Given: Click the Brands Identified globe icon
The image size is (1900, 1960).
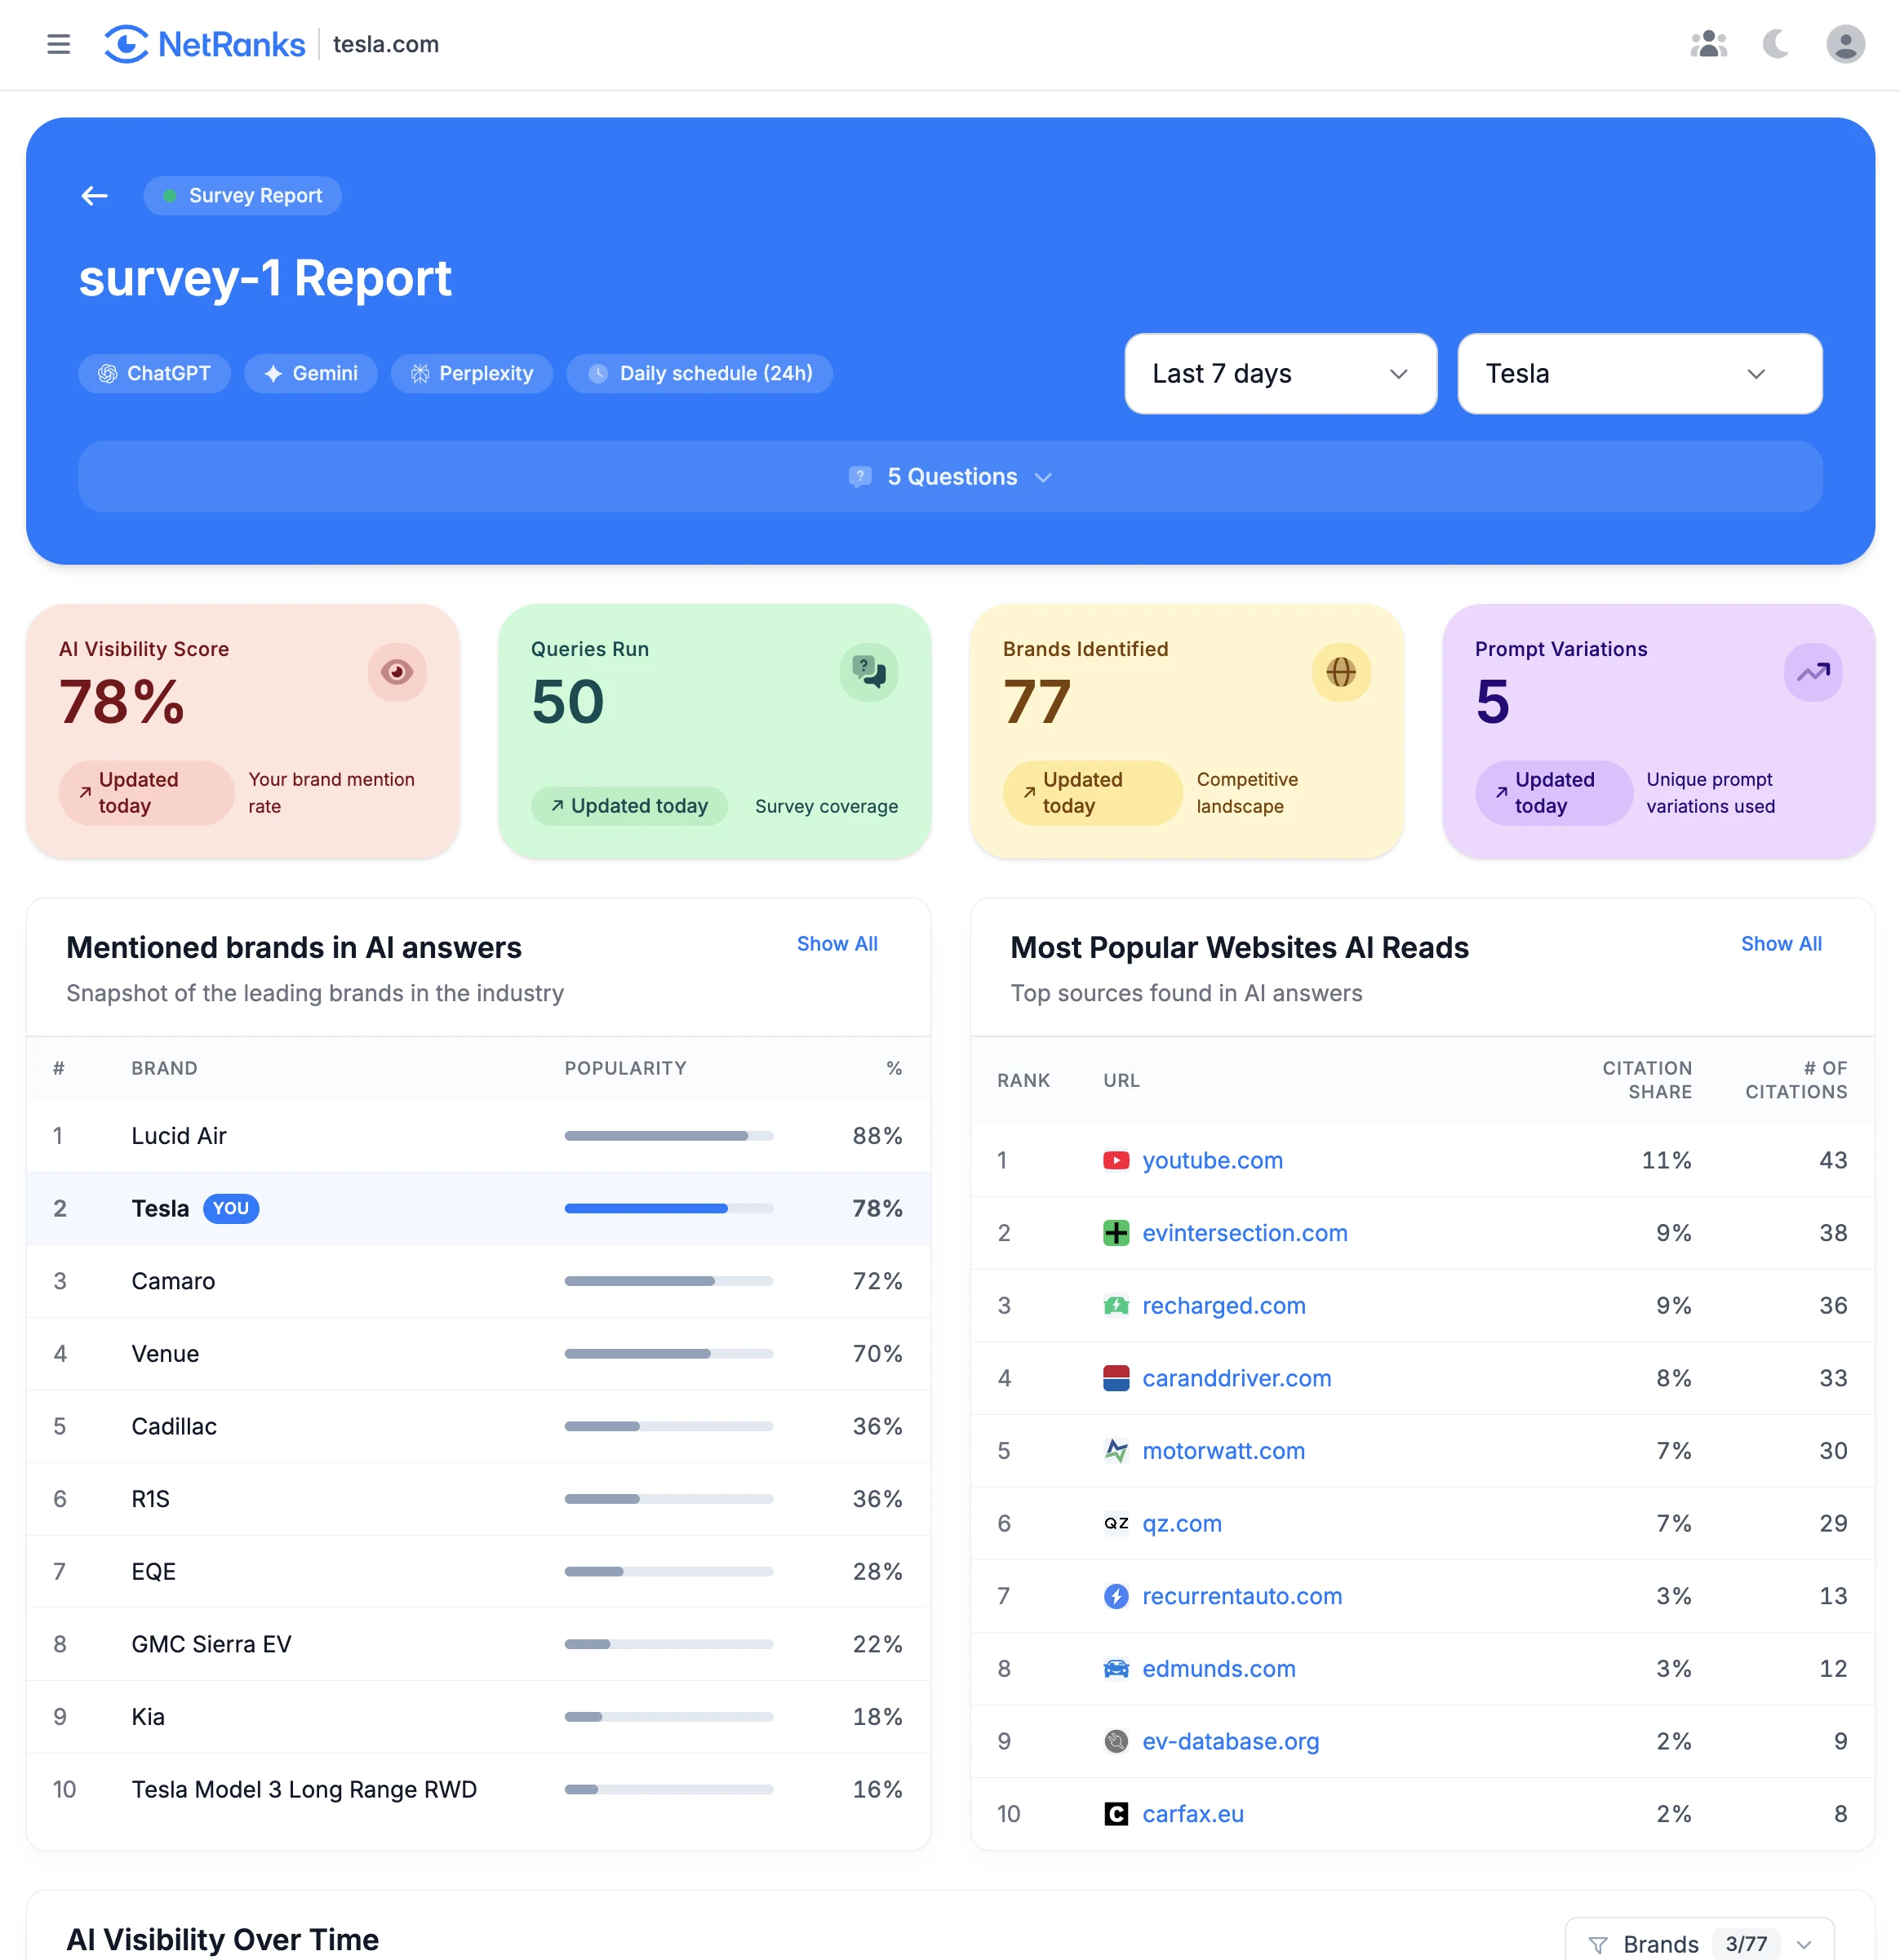Looking at the screenshot, I should tap(1341, 672).
